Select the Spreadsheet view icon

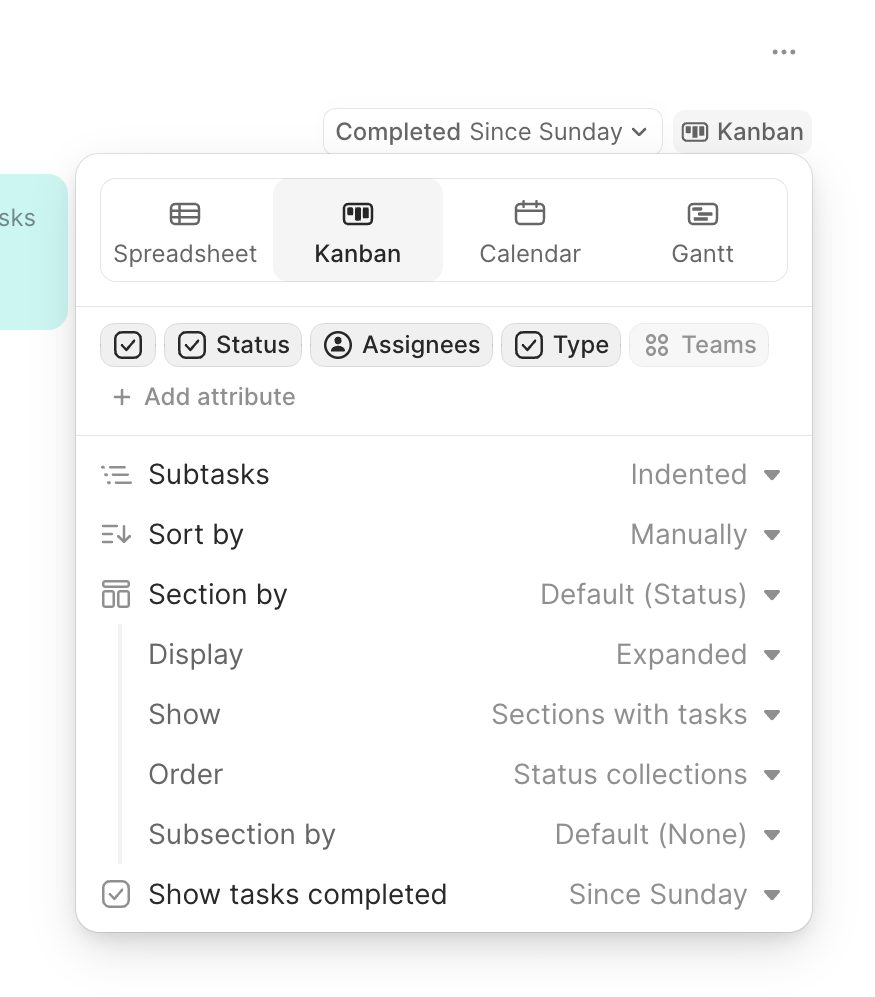pyautogui.click(x=184, y=213)
